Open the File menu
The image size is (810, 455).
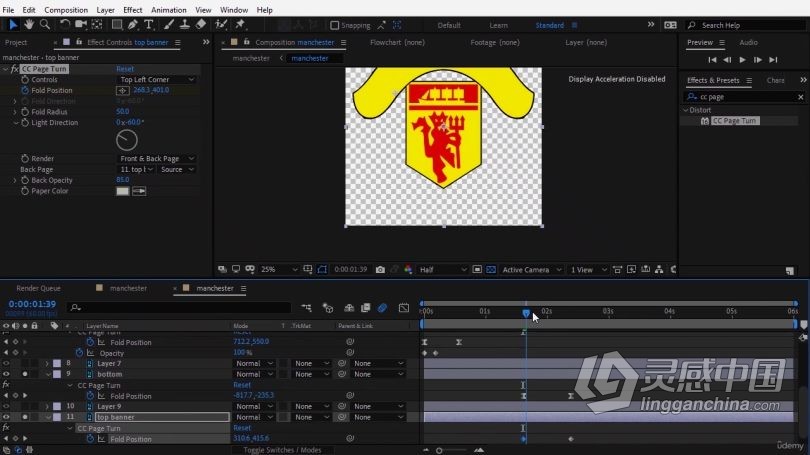8,10
